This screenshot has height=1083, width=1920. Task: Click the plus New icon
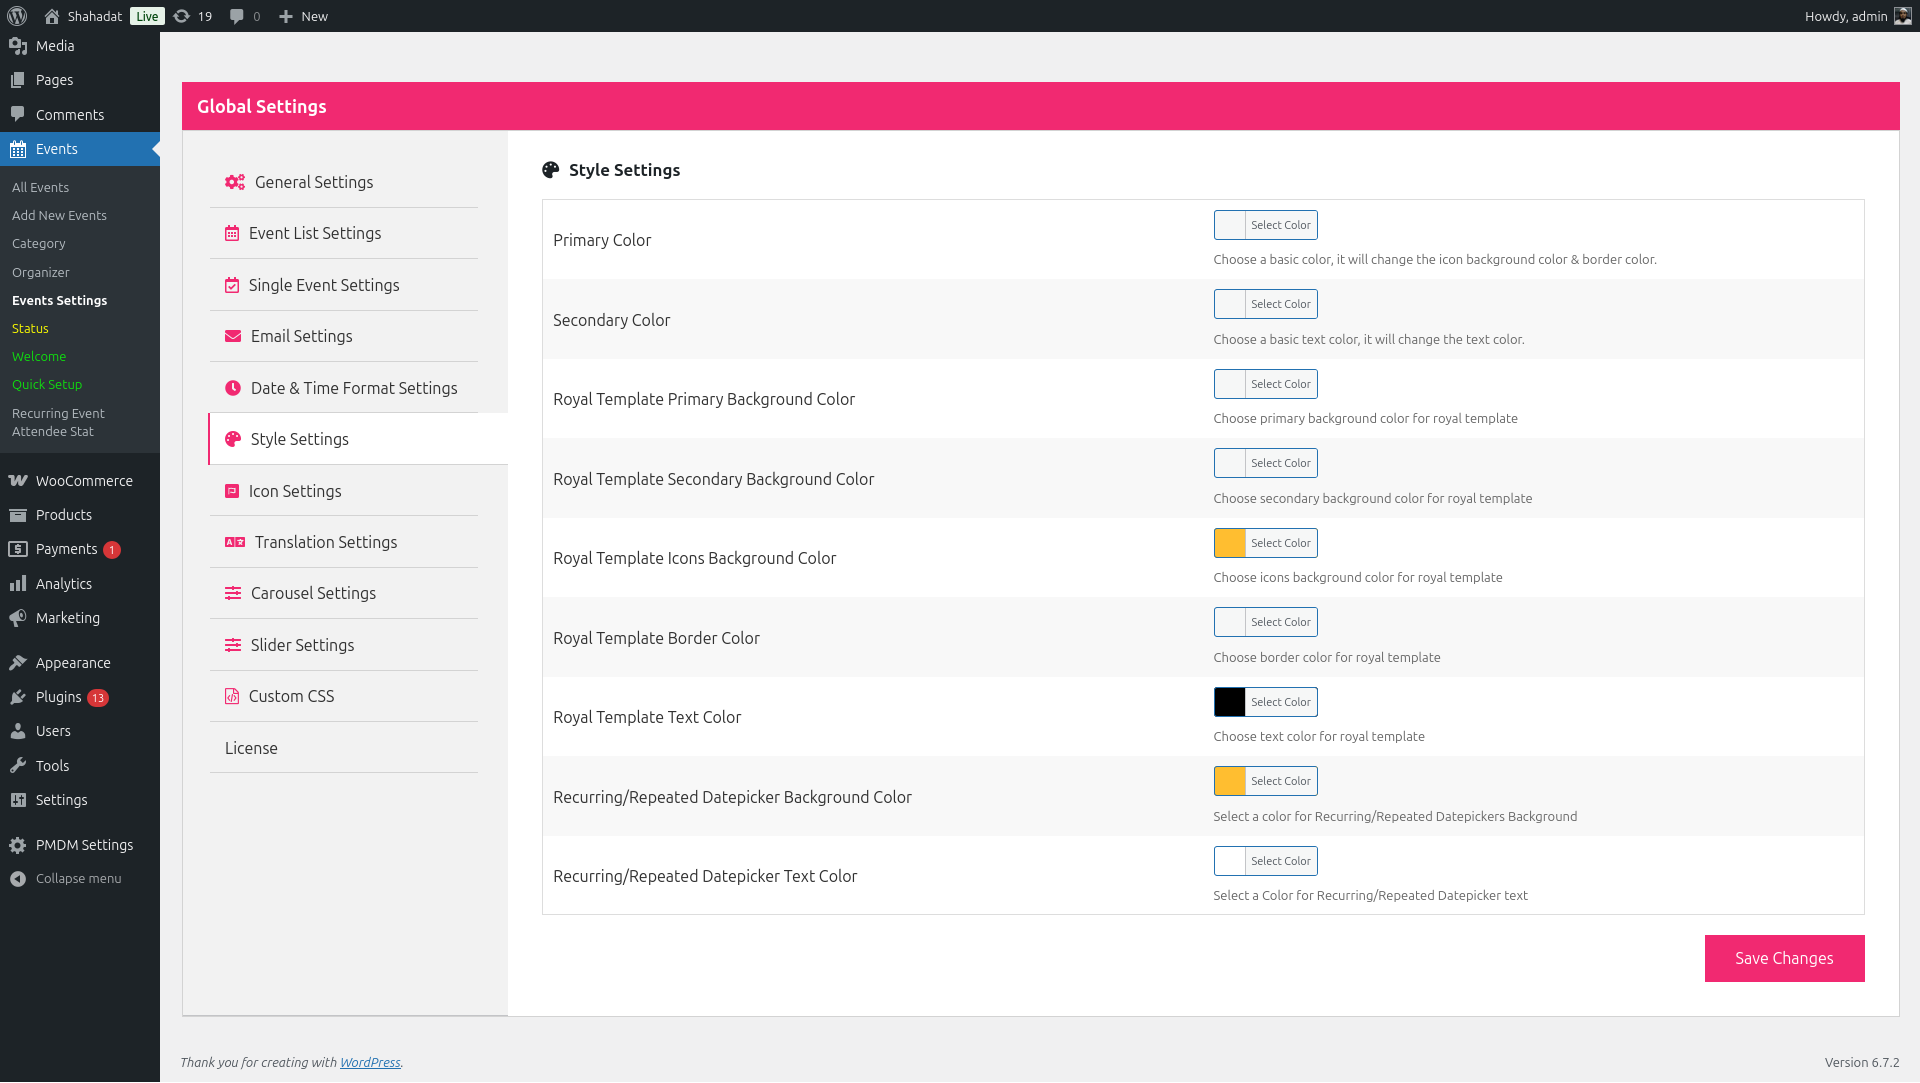[286, 16]
